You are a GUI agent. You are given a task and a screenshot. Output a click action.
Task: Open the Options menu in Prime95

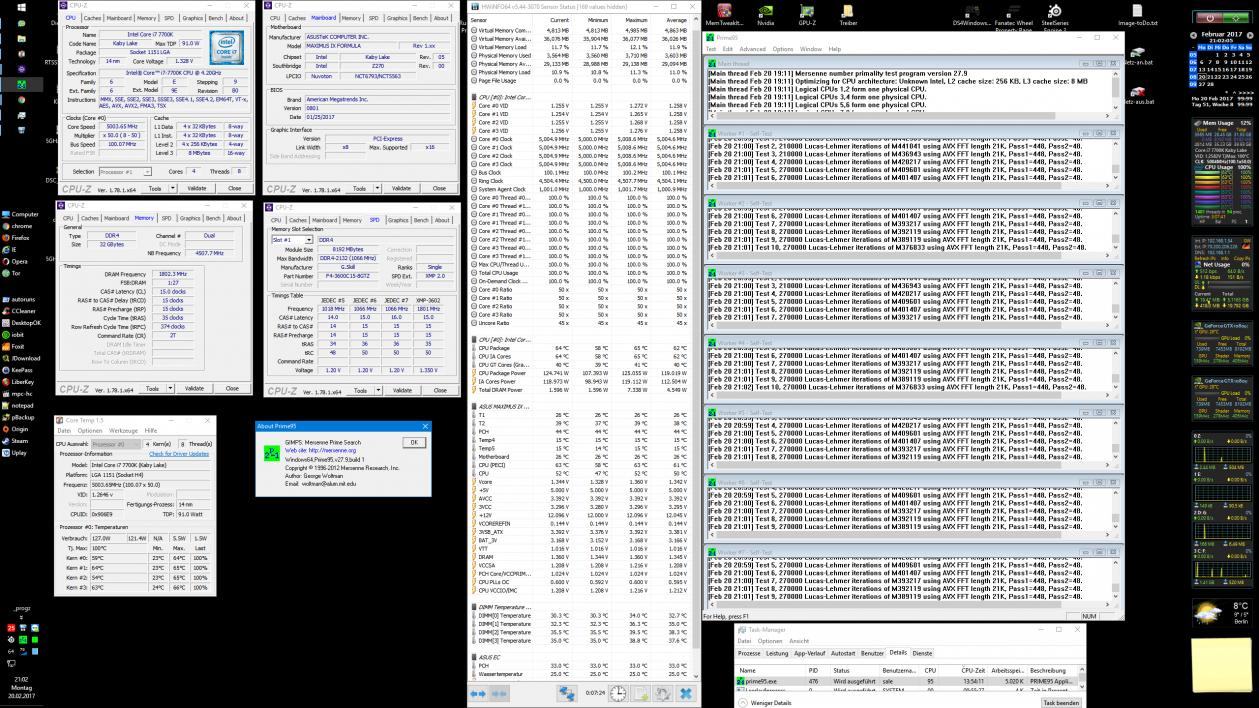[x=785, y=49]
